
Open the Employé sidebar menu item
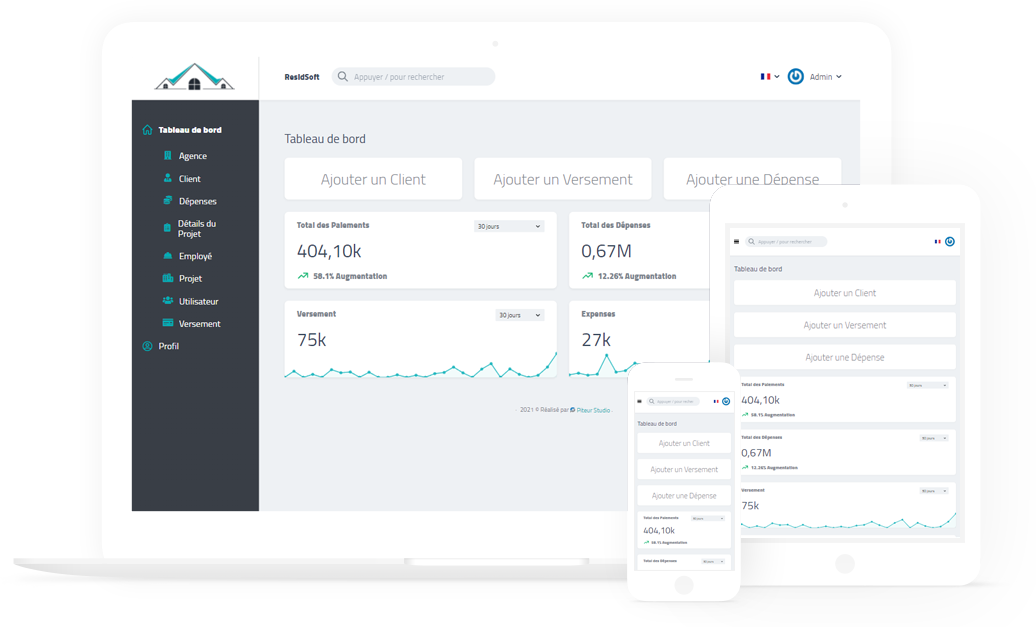coord(196,256)
